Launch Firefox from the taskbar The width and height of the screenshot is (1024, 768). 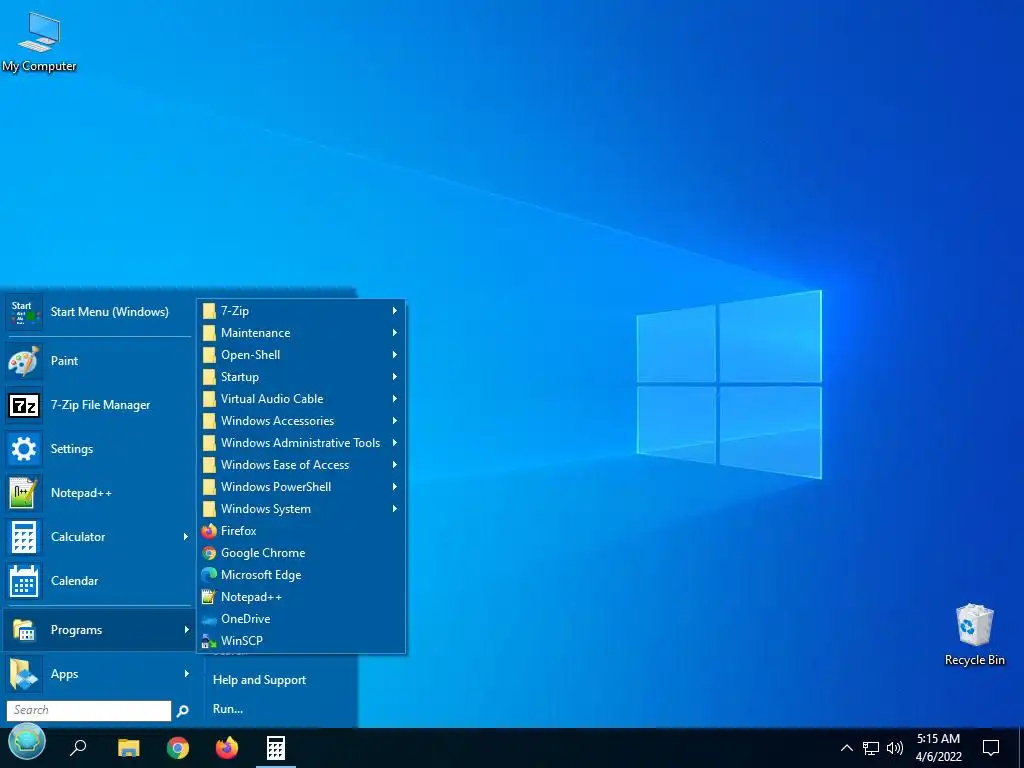tap(227, 748)
